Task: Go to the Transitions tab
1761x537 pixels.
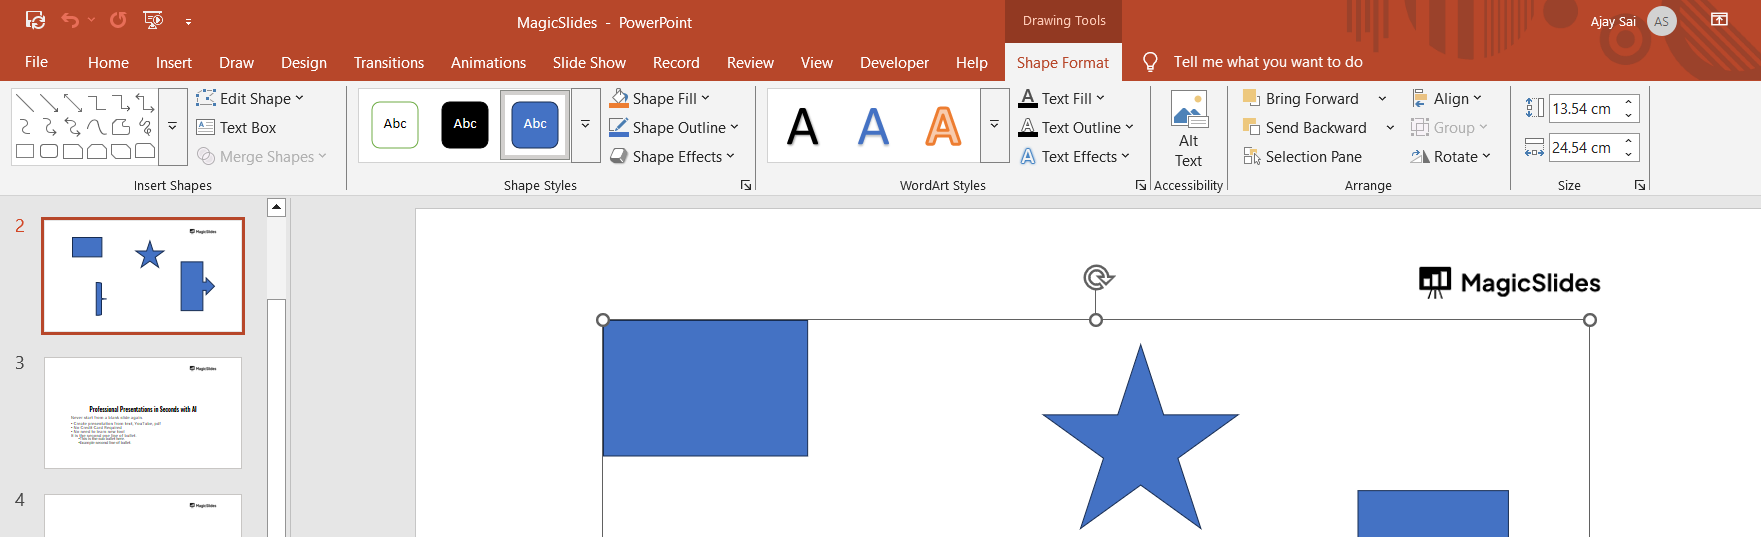Action: pos(389,62)
